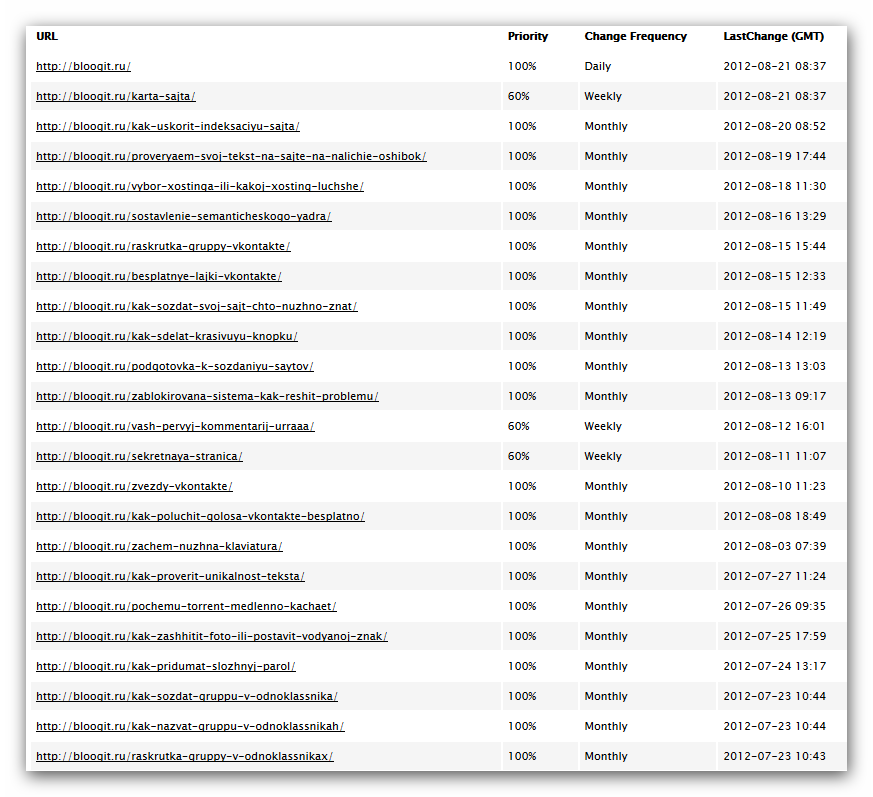Open pochemu-torrent-medlenno-kachaet link
Image resolution: width=873 pixels, height=797 pixels.
187,607
